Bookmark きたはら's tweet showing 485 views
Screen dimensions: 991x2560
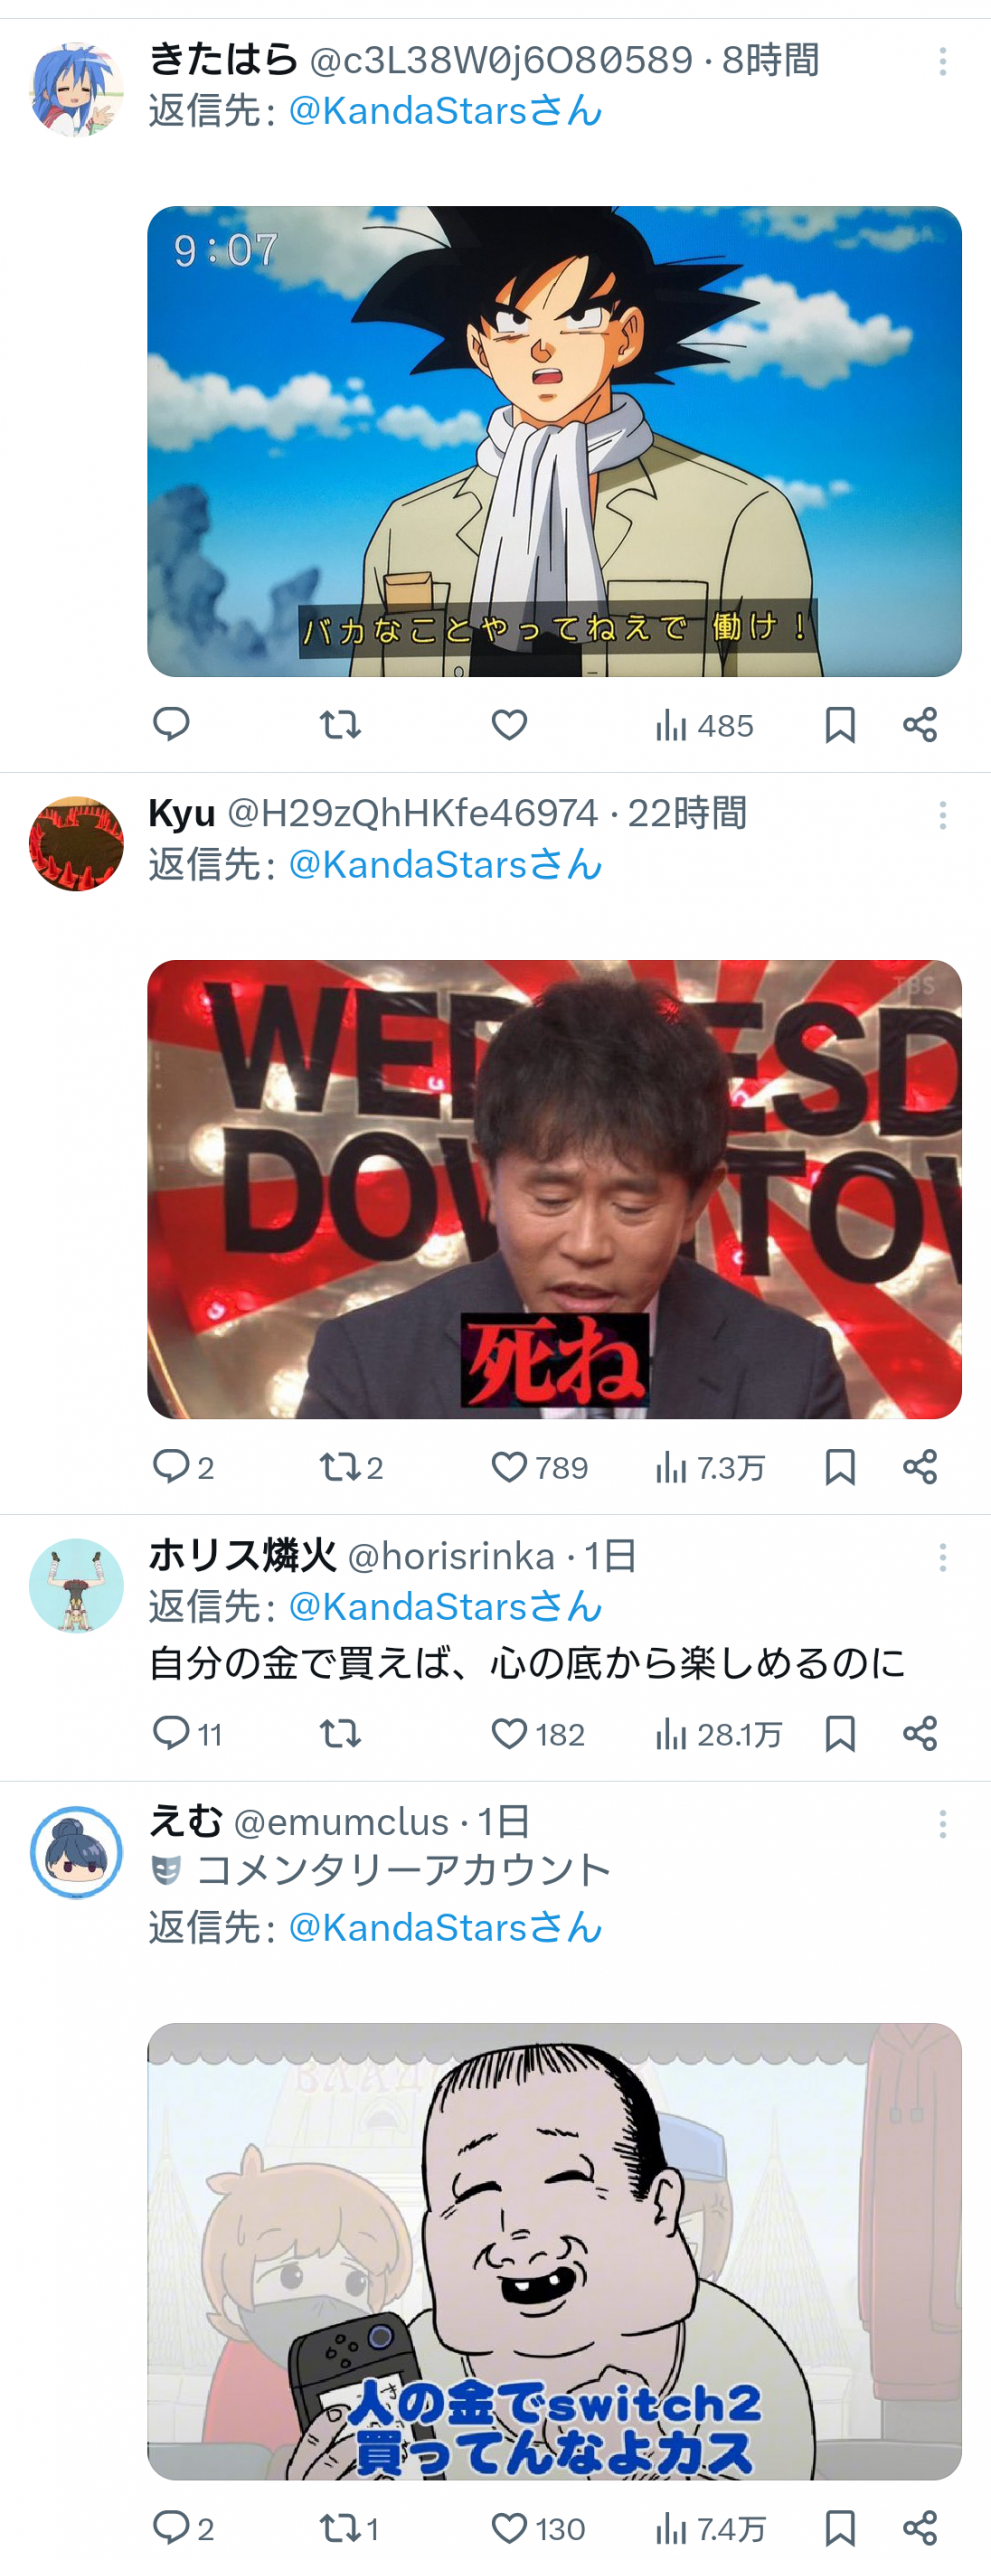tap(840, 725)
